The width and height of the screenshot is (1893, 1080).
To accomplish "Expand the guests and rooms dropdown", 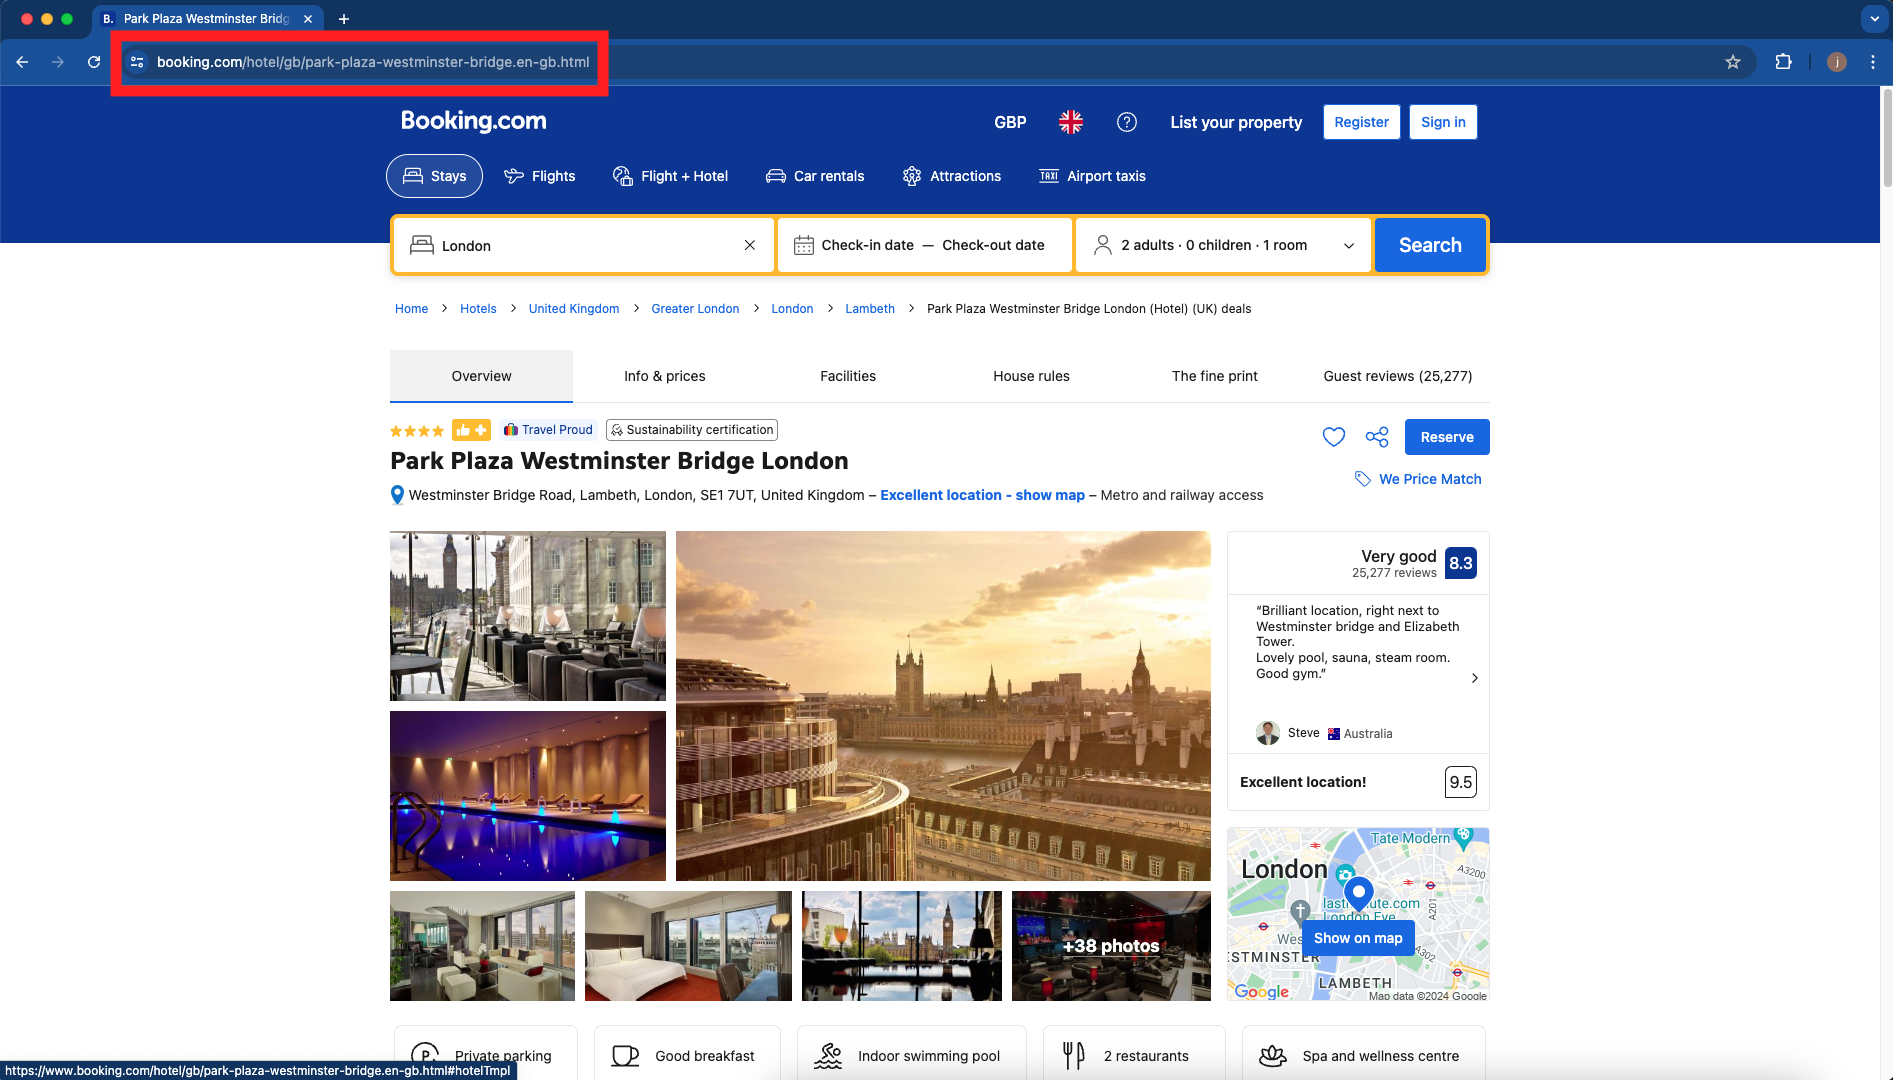I will pos(1224,246).
